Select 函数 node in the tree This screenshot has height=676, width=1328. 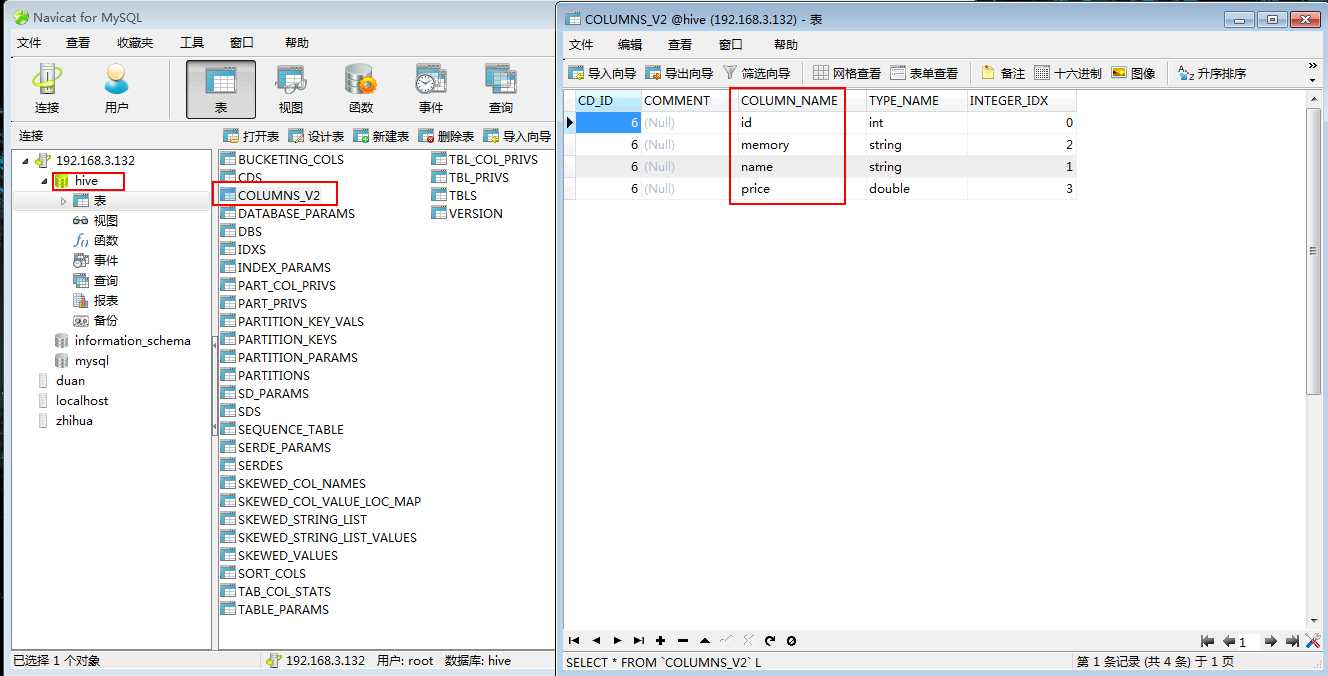(105, 241)
